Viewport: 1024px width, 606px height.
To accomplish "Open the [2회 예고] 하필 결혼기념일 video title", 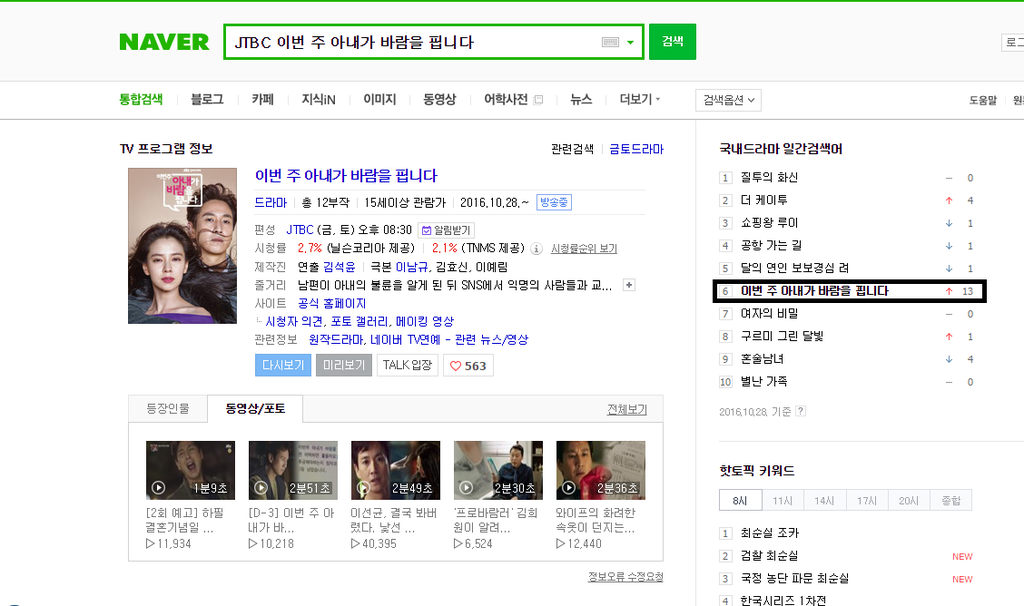I will [x=185, y=520].
